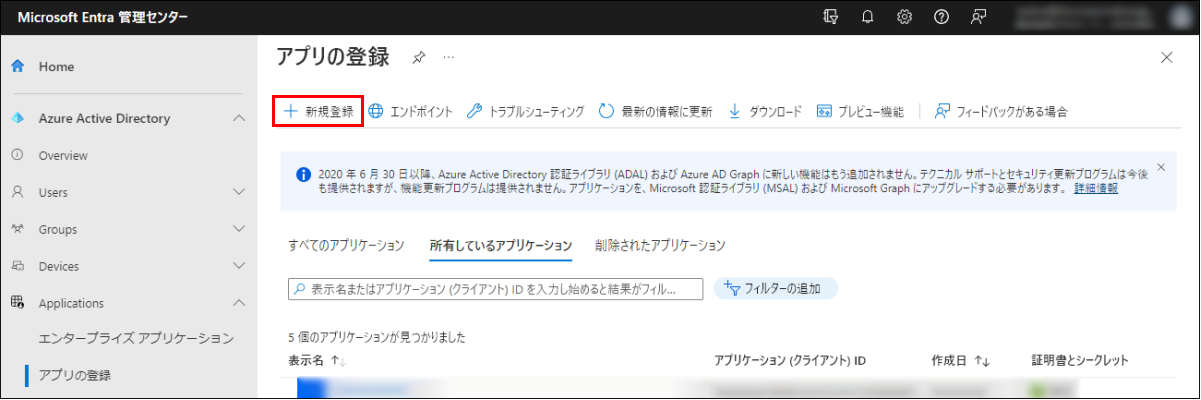This screenshot has width=1201, height=400.
Task: Open the portal settings gear icon
Action: click(x=904, y=17)
